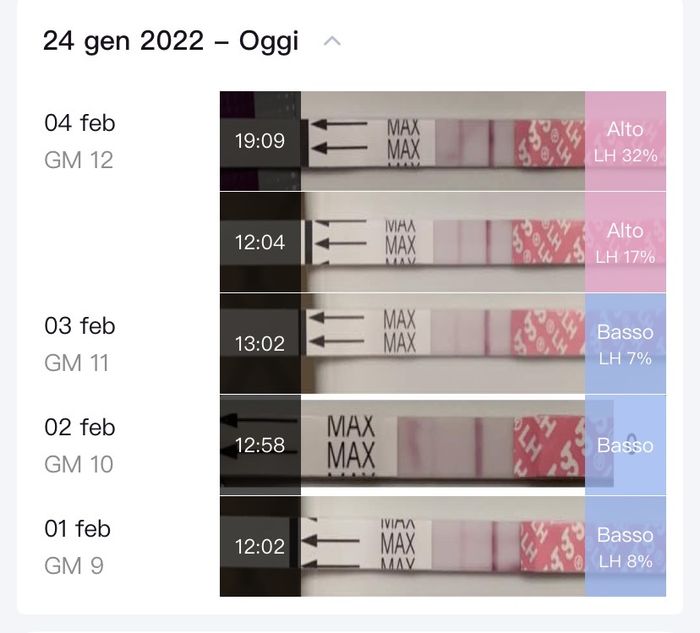700x633 pixels.
Task: Tap the Alto LH 32% result badge
Action: tap(625, 141)
